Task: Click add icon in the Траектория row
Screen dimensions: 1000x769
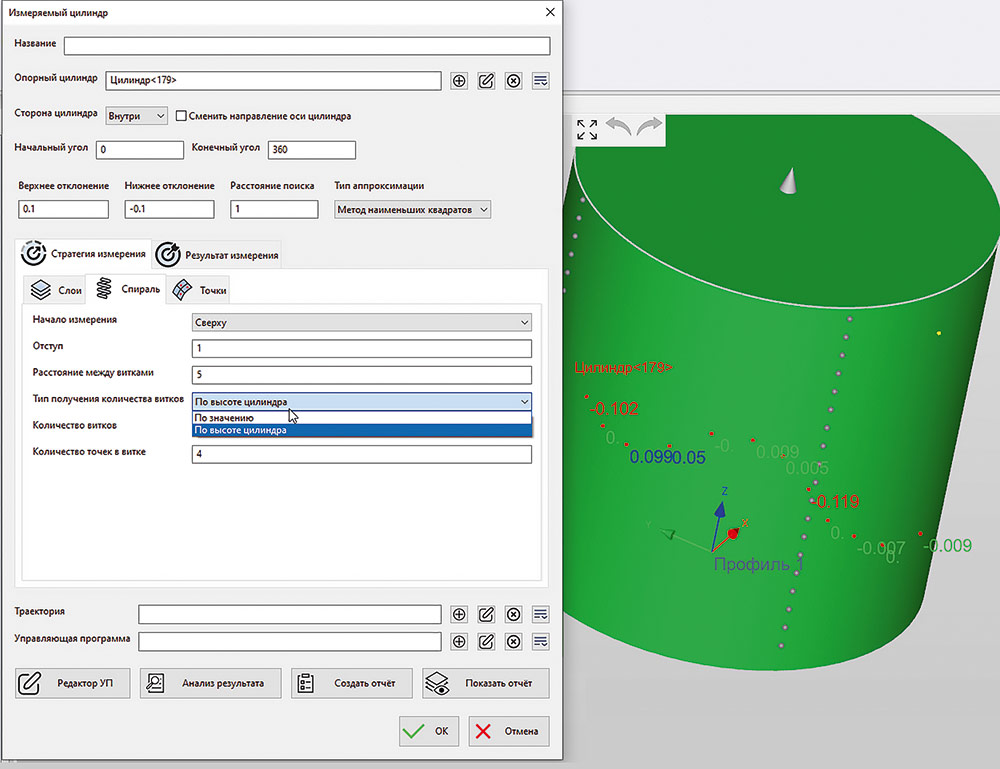Action: click(459, 614)
